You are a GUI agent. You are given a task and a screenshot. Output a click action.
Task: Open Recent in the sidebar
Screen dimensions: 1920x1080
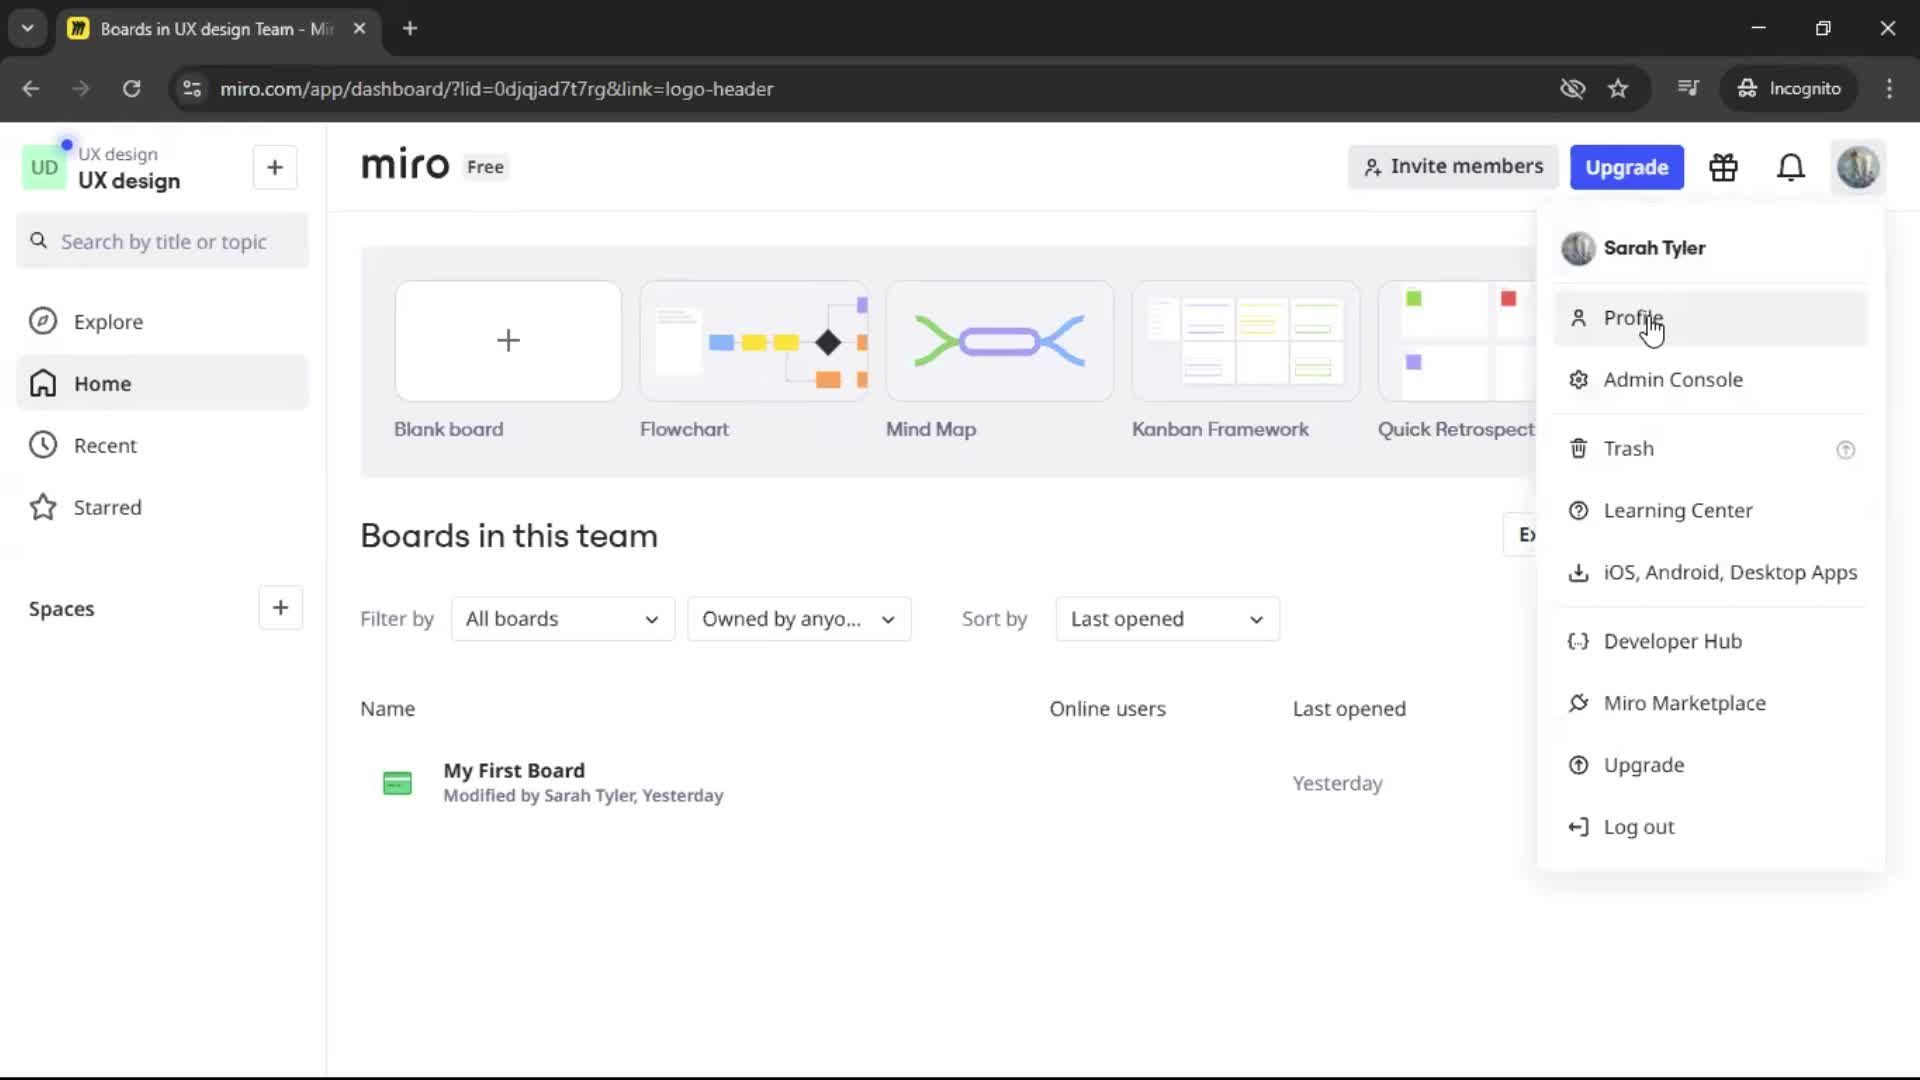tap(163, 445)
